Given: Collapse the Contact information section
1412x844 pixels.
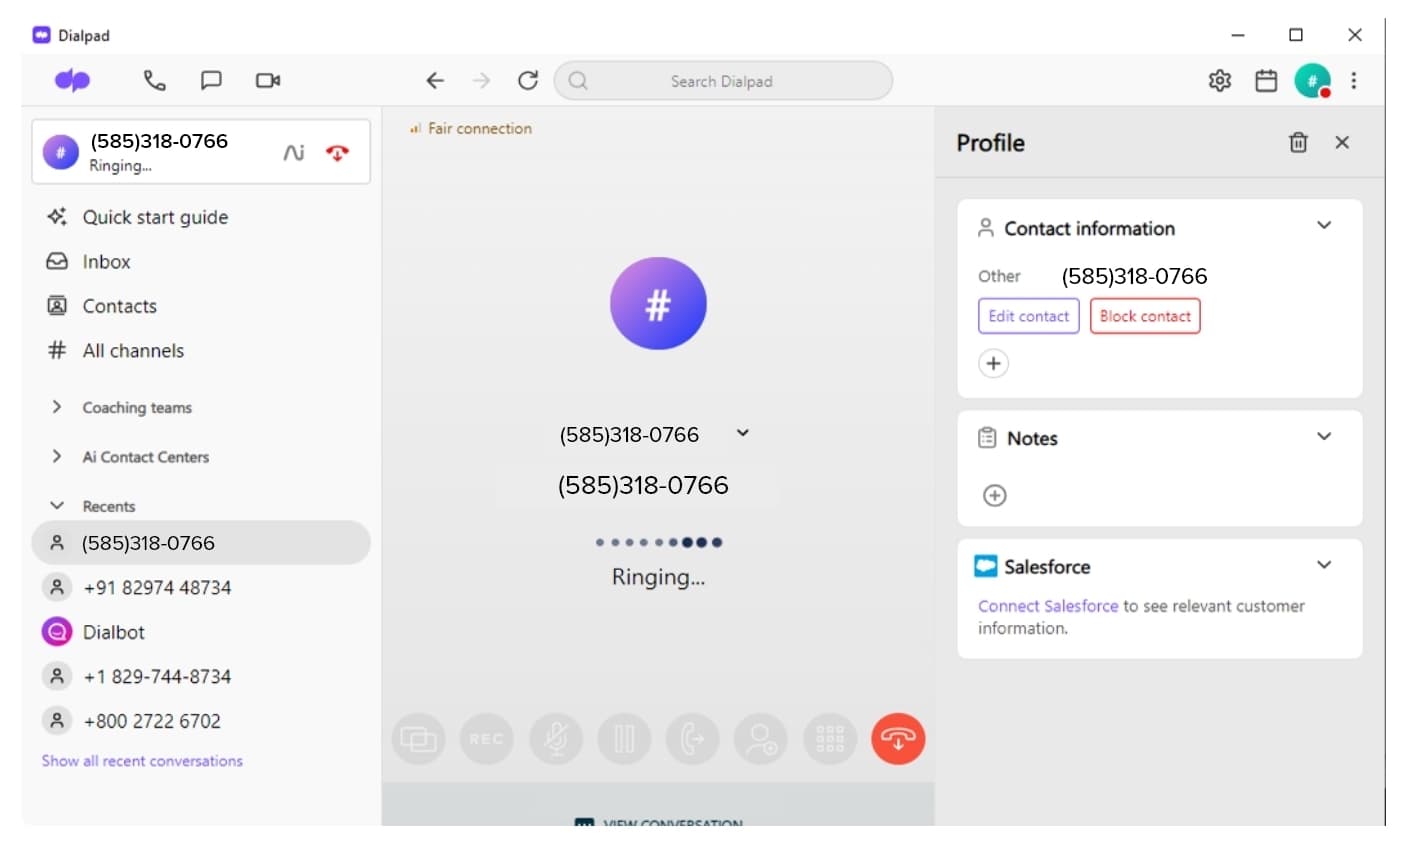Looking at the screenshot, I should click(x=1324, y=226).
